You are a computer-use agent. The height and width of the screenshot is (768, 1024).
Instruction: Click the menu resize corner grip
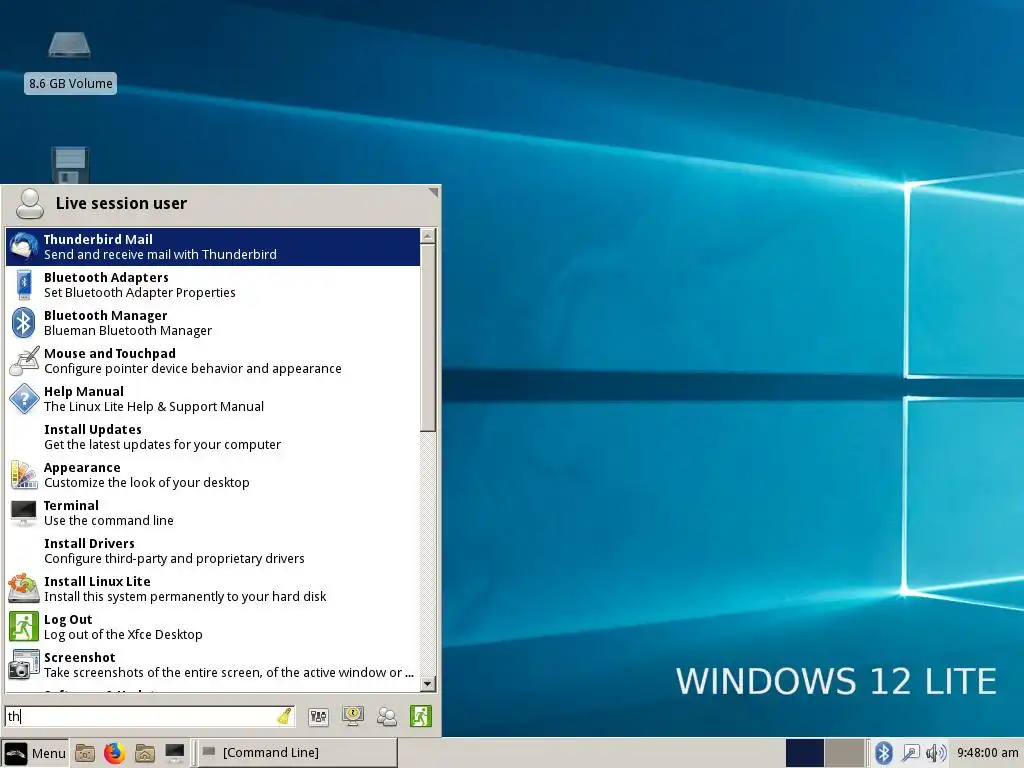[x=433, y=192]
